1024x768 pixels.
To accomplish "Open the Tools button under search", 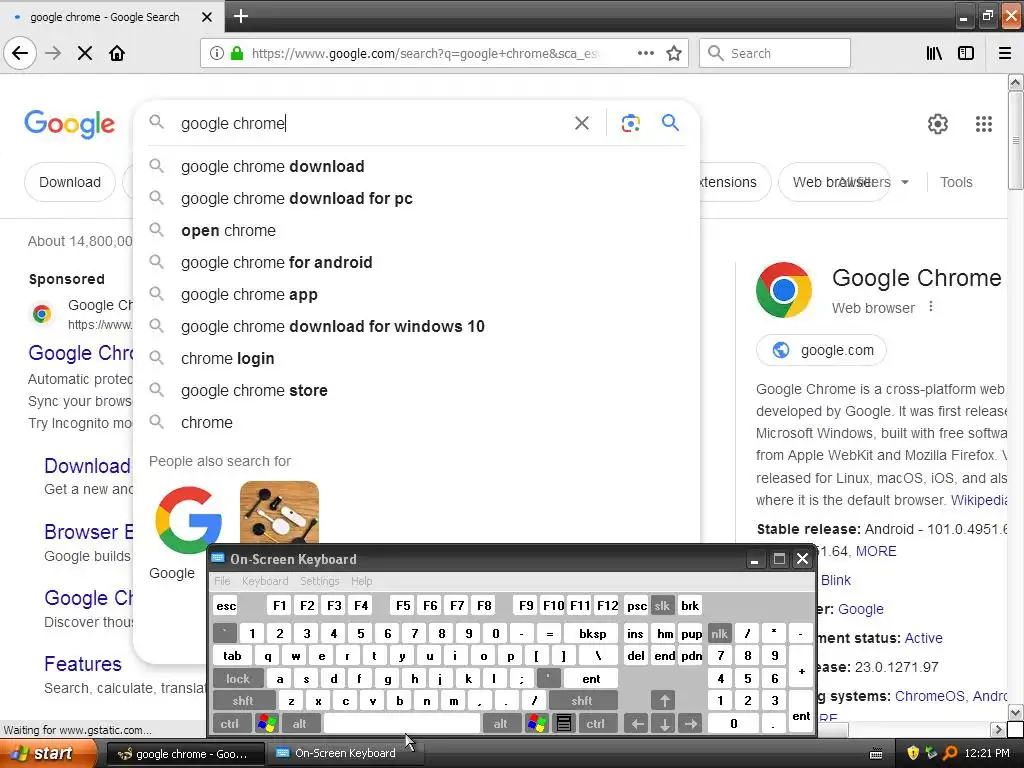I will point(956,182).
